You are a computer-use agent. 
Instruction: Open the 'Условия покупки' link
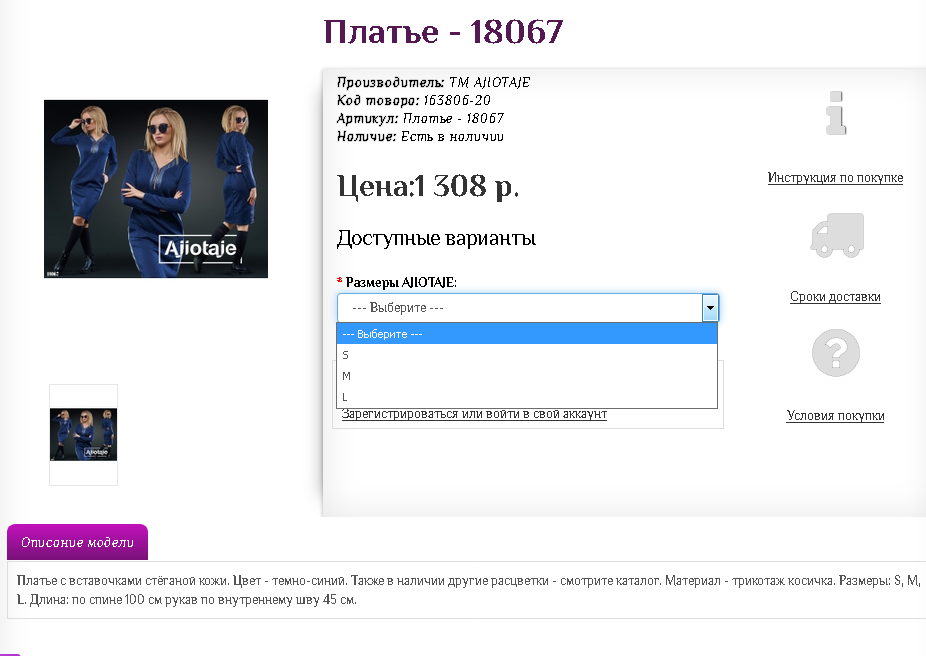coord(835,416)
